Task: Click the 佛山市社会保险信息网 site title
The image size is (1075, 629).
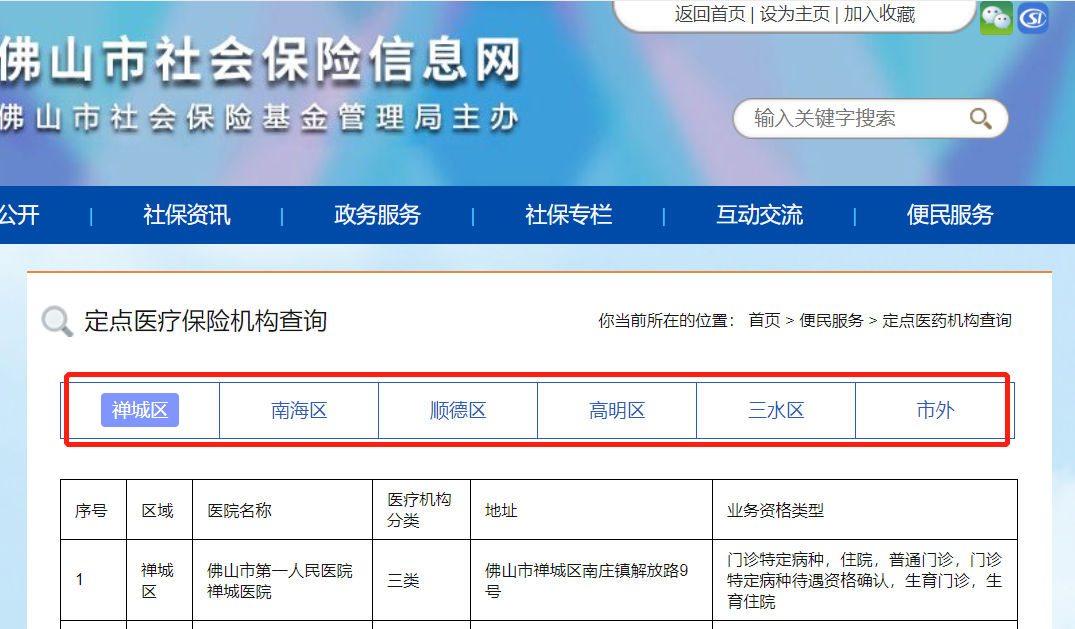Action: tap(261, 60)
